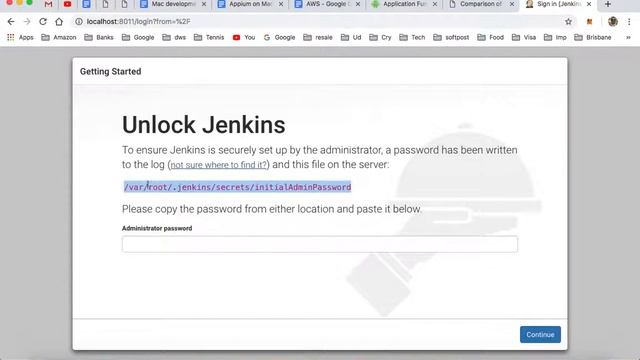Open the Google bookmark with G icon

(279, 37)
